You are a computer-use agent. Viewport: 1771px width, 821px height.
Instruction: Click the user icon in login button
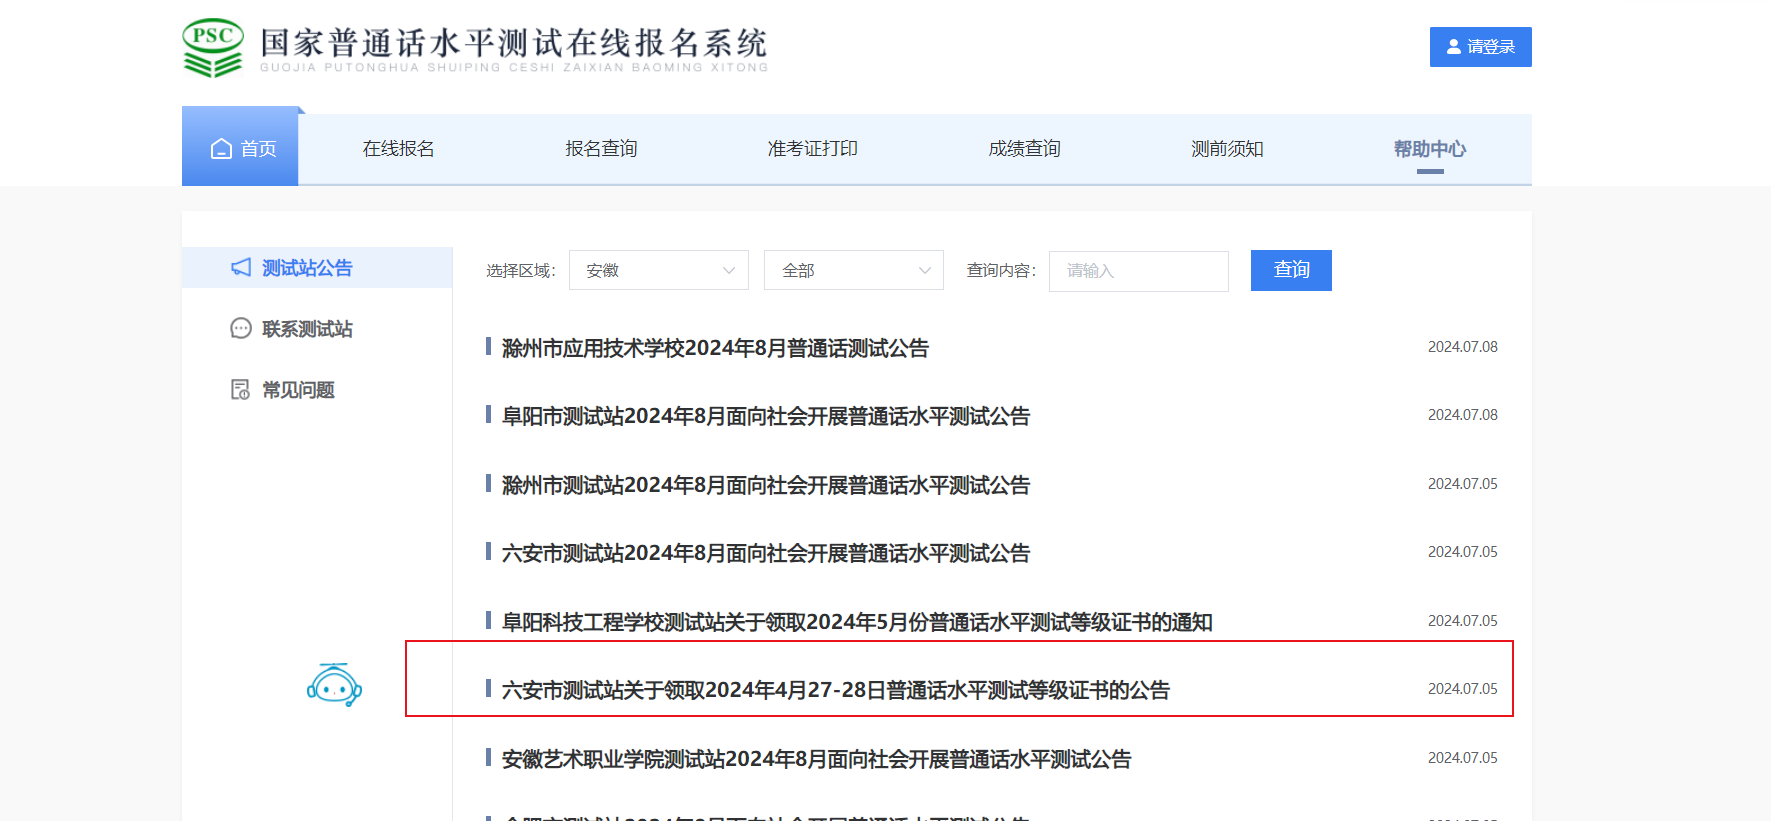(1454, 47)
